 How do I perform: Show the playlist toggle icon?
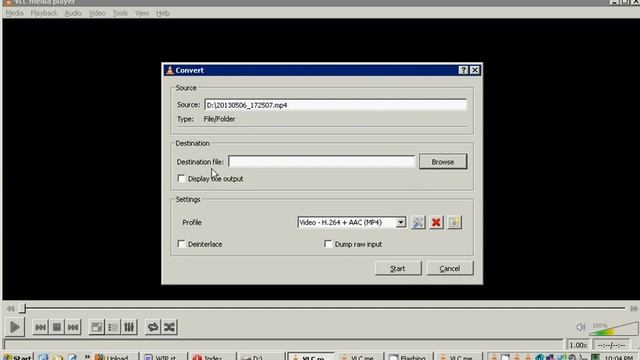coord(113,327)
